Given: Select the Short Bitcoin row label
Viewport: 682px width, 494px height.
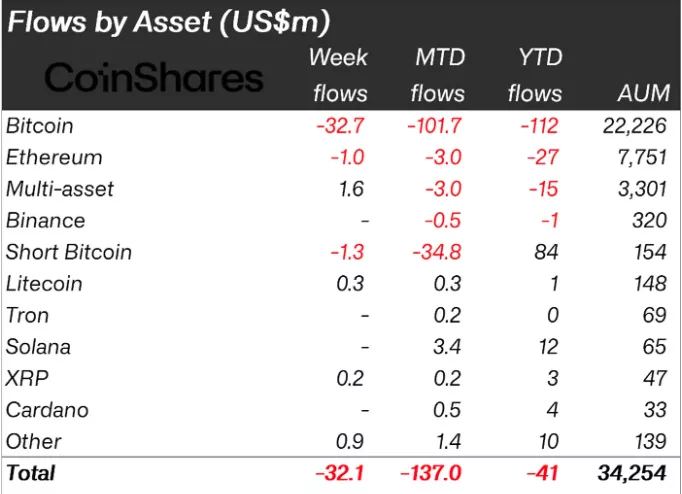Looking at the screenshot, I should [68, 252].
